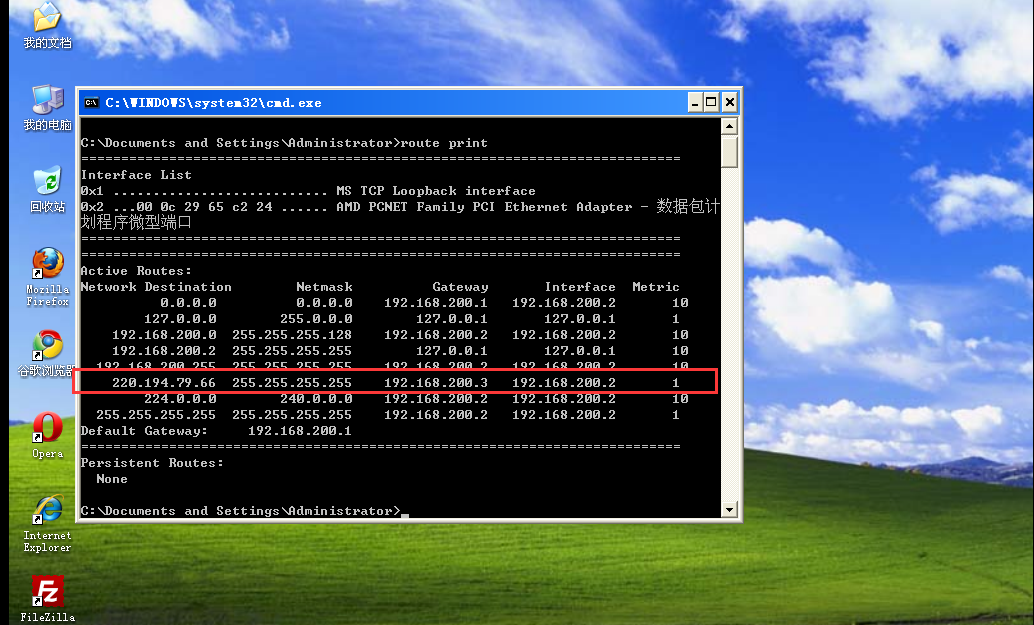Launch 谷歌浏览器 Chrome desktop shortcut
Screen dimensions: 1034x625
(47, 353)
